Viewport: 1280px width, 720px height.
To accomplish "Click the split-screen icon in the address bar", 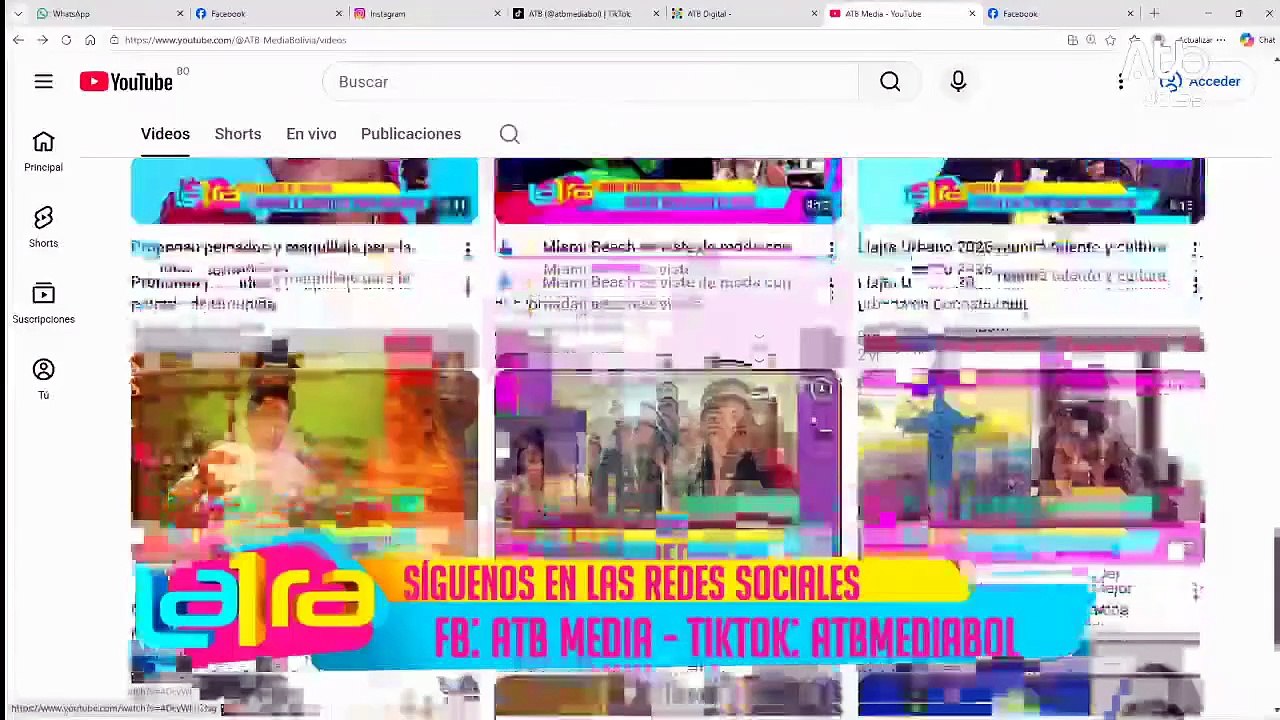I will tap(1072, 40).
